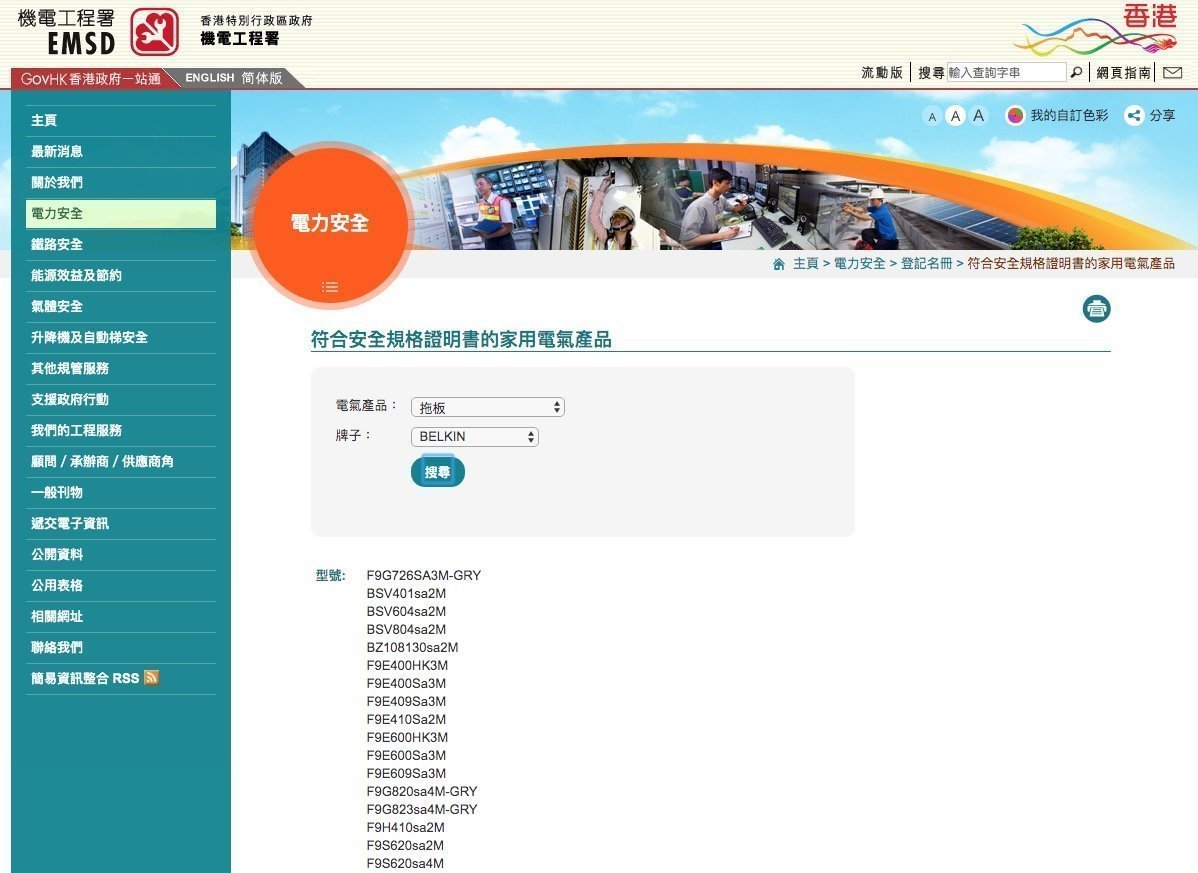The height and width of the screenshot is (873, 1198).
Task: Open 鐵路安全 in the sidebar menu
Action: (121, 244)
